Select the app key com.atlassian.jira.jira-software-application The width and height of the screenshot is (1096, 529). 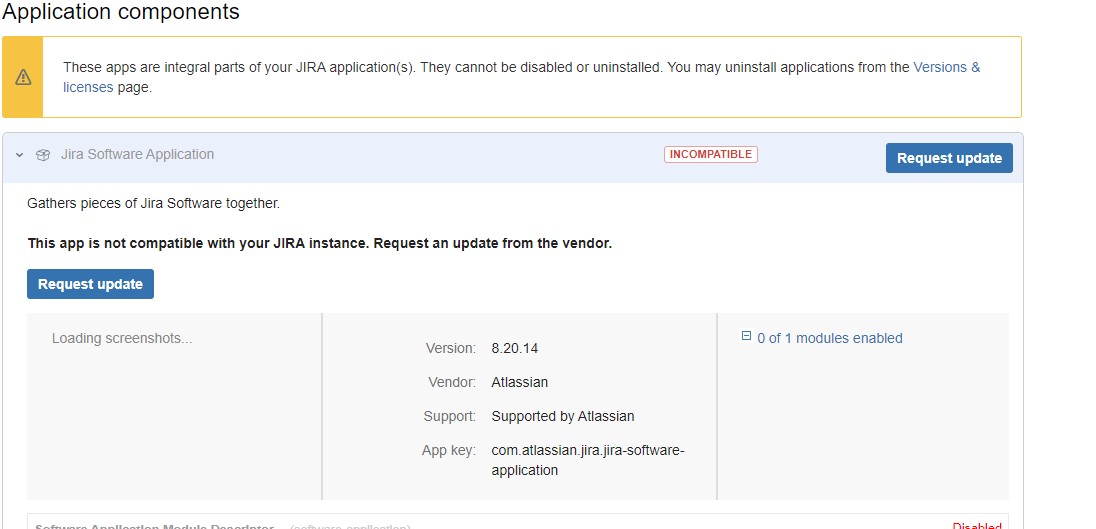coord(588,461)
